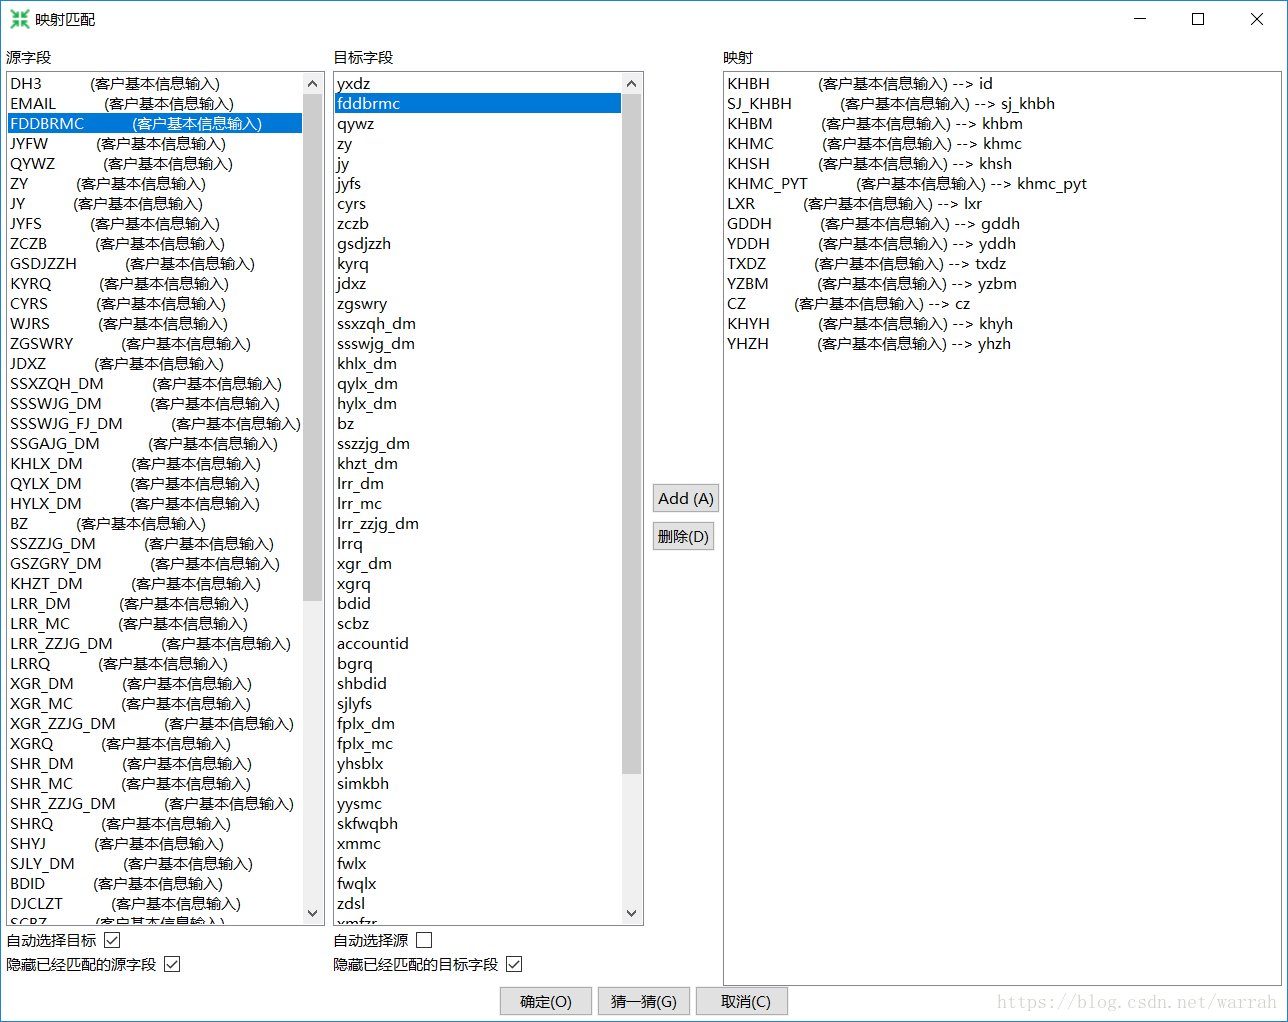Click the source field list scroll-up arrow

tap(313, 84)
